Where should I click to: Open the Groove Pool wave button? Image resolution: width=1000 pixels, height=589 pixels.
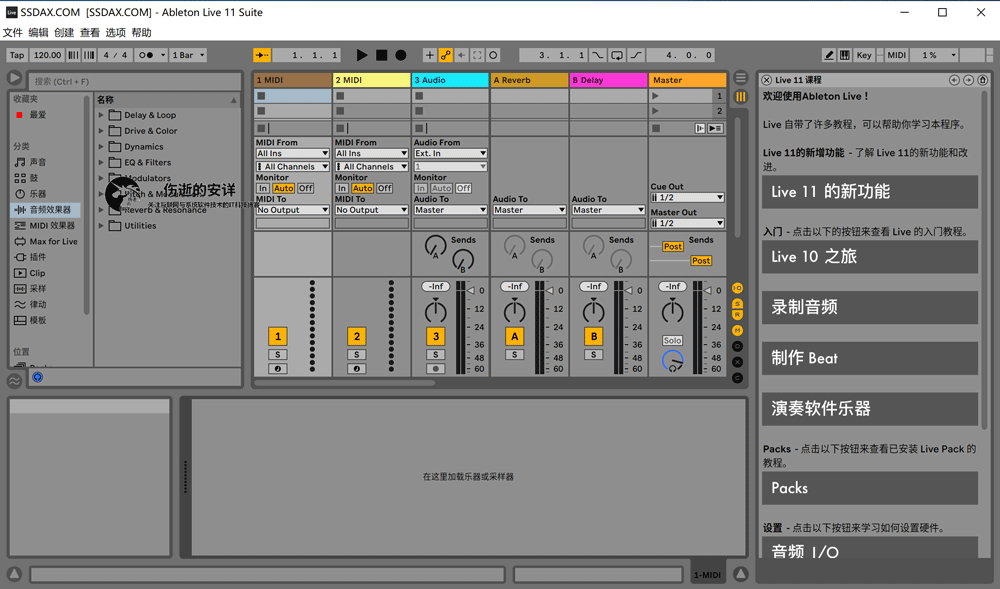[14, 381]
